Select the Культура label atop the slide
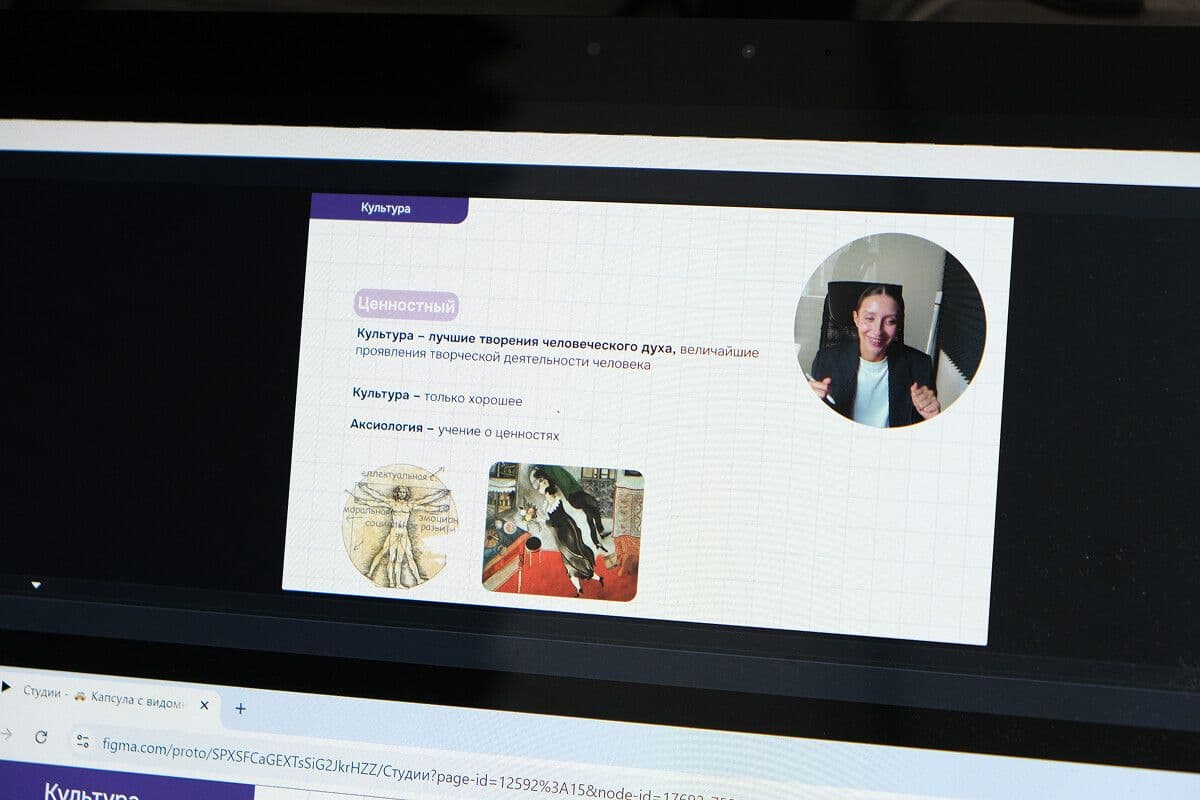 [386, 208]
